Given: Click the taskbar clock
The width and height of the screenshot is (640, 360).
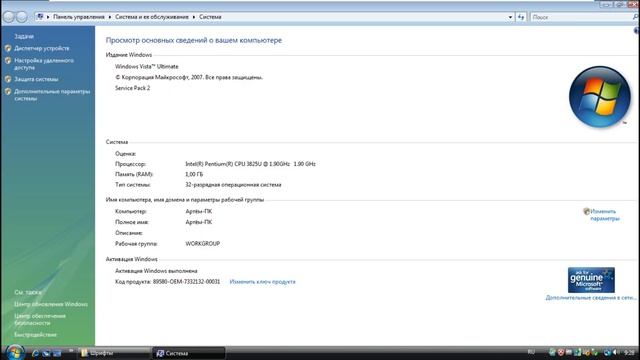Looking at the screenshot, I should click(629, 352).
